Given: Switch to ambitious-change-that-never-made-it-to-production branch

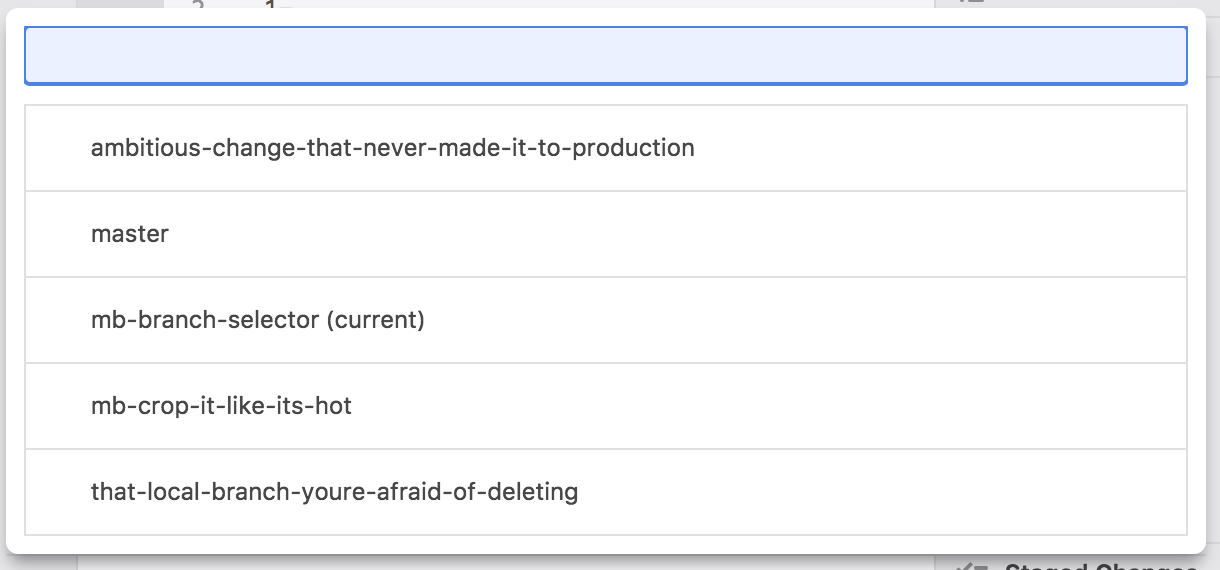Looking at the screenshot, I should (392, 148).
